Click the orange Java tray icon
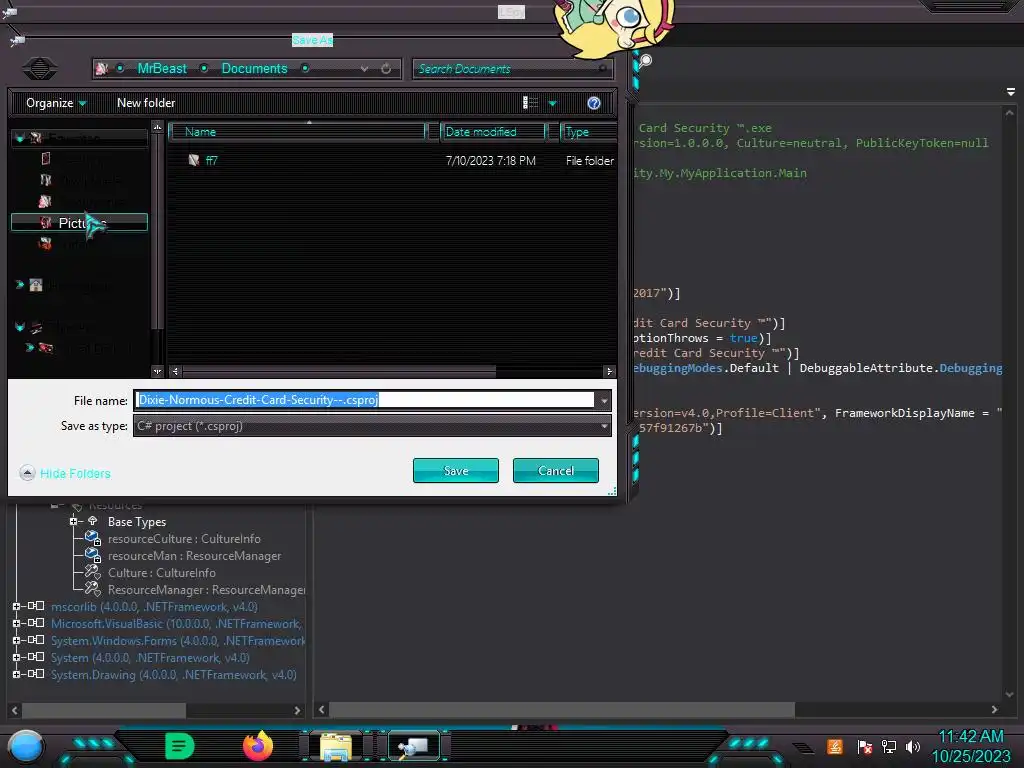1024x768 pixels. tap(835, 746)
